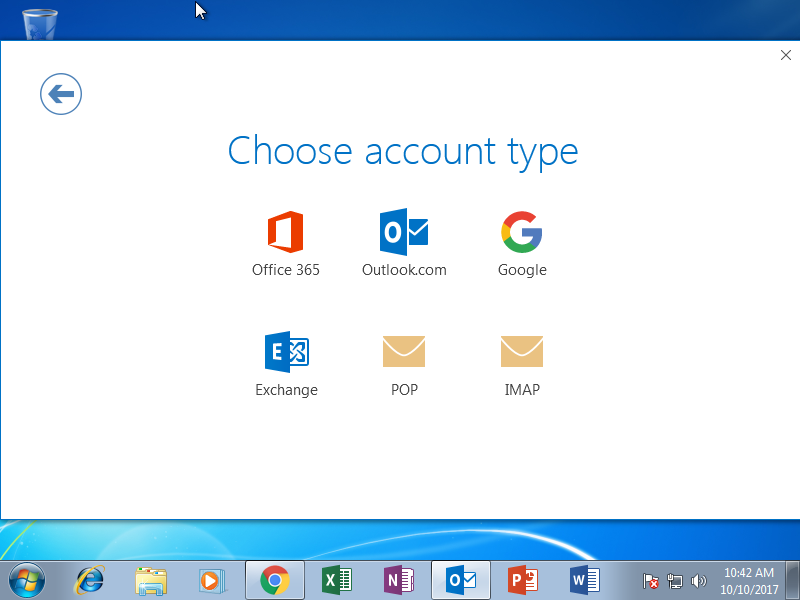This screenshot has height=600, width=800.
Task: Open Windows Media Player from taskbar
Action: (x=212, y=581)
